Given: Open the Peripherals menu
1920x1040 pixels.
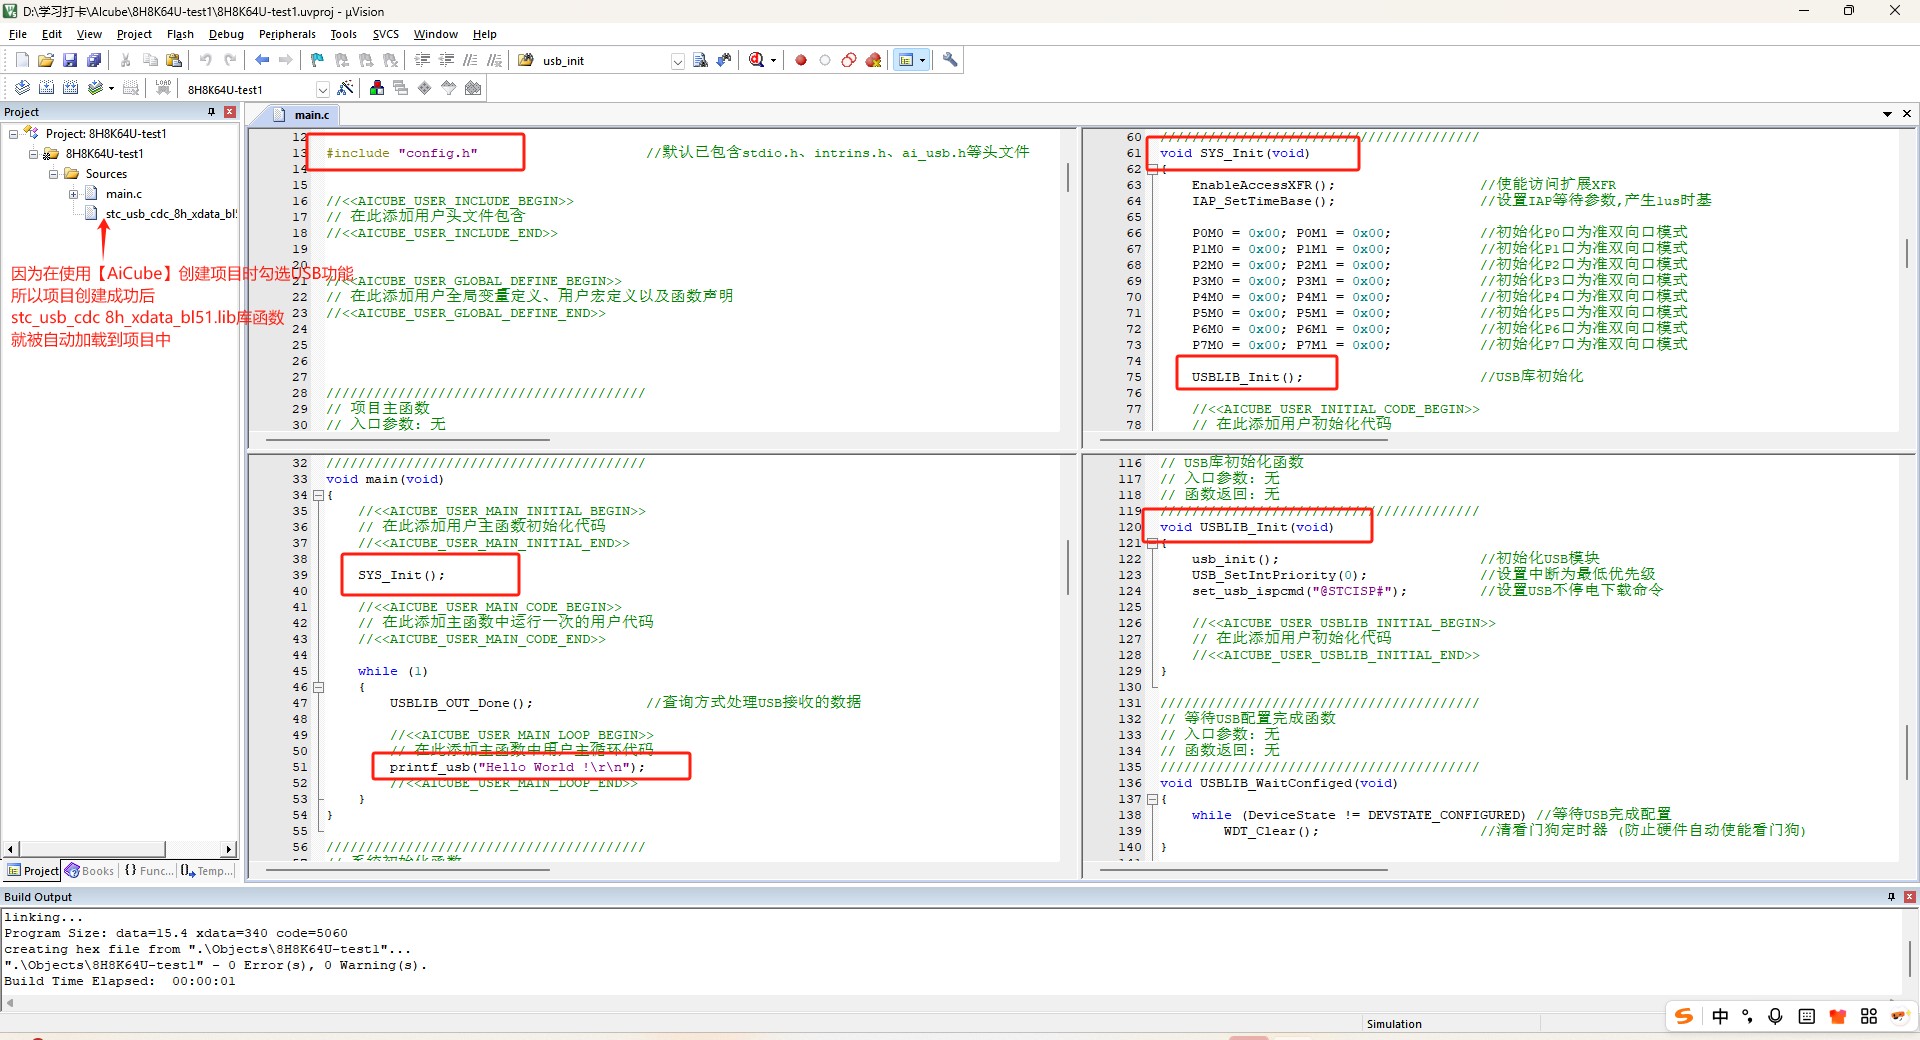Looking at the screenshot, I should (x=287, y=34).
